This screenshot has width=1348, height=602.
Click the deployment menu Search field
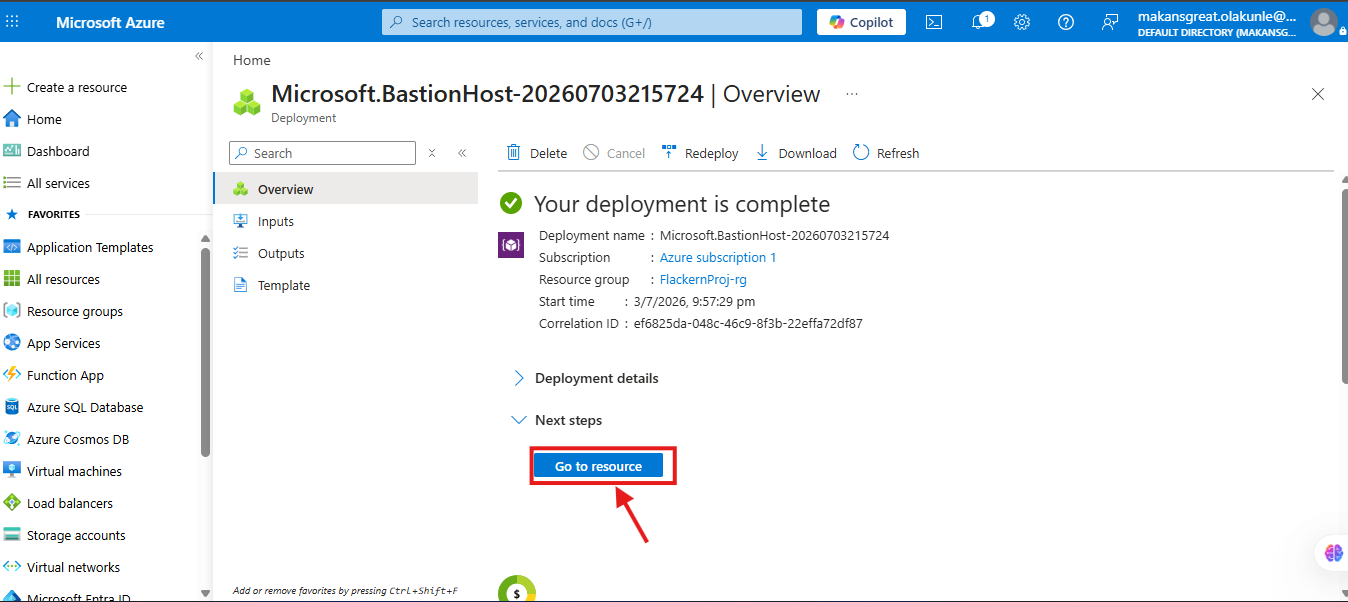coord(322,153)
